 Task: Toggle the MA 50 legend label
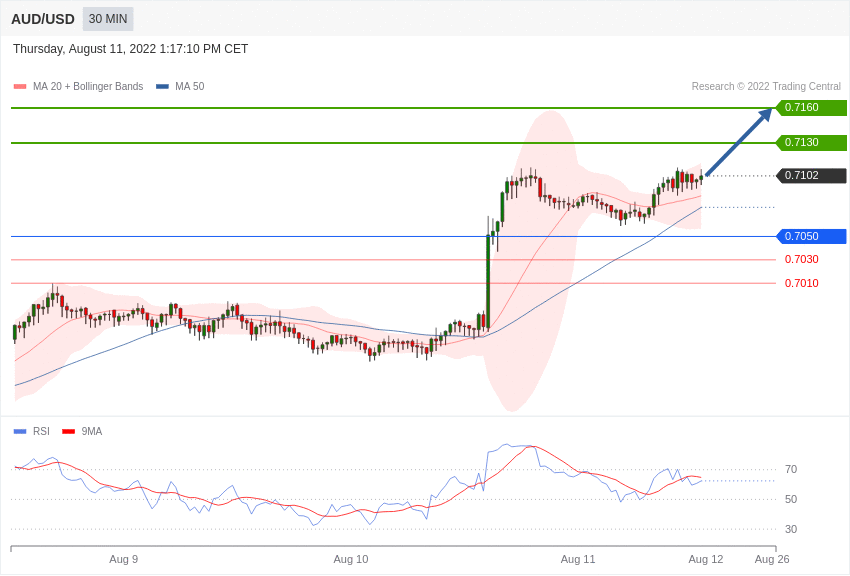coord(190,87)
